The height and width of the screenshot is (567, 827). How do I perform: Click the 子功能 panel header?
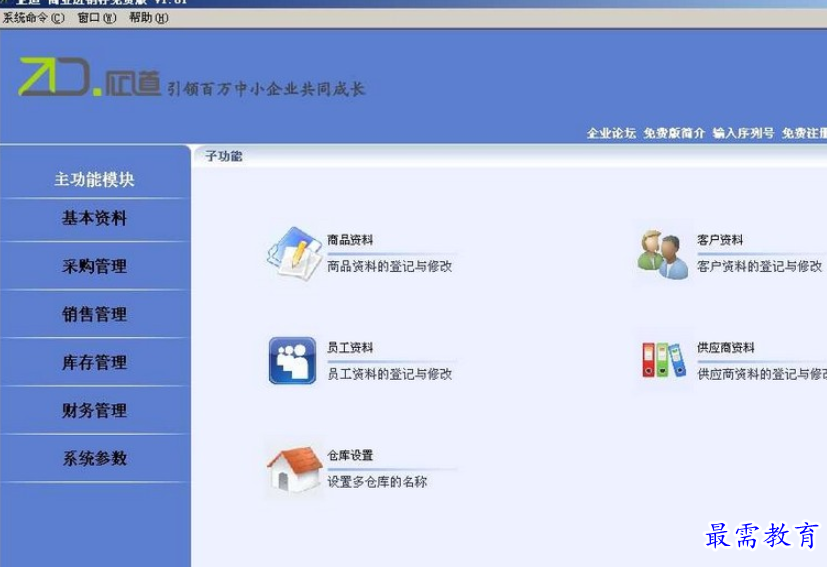coord(224,156)
